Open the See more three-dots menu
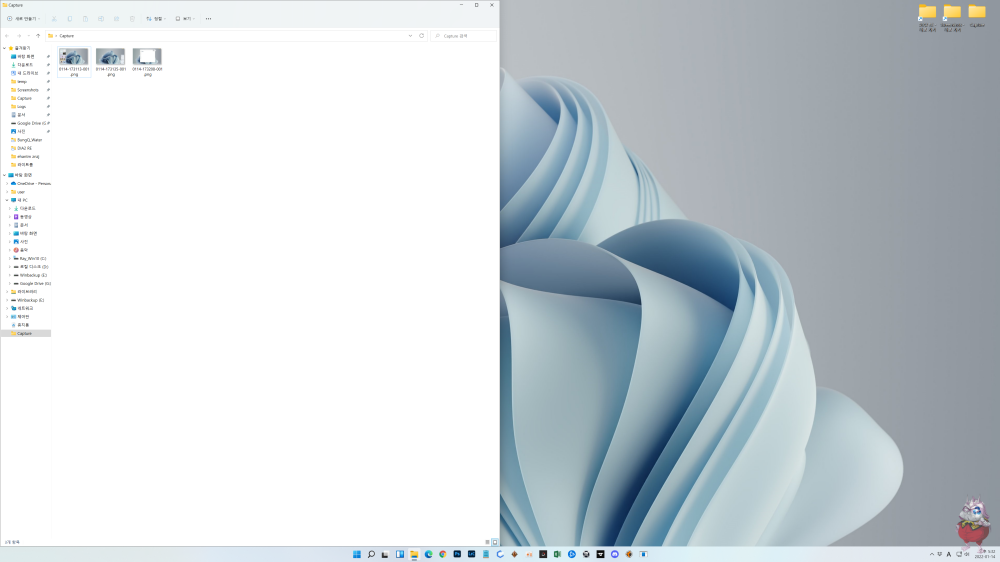The image size is (1000, 562). [209, 18]
